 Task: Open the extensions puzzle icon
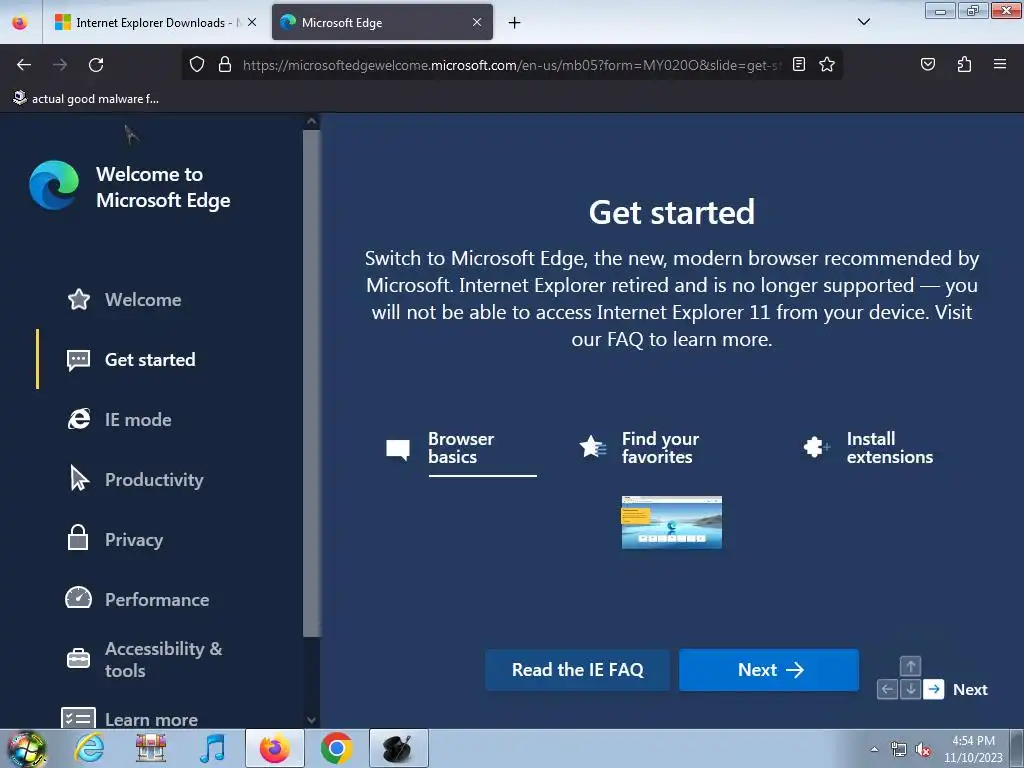[964, 64]
